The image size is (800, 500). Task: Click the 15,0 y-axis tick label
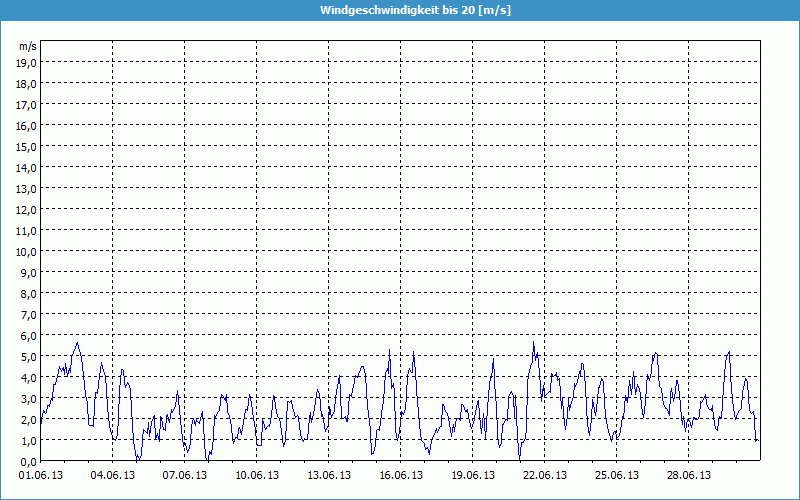click(27, 147)
